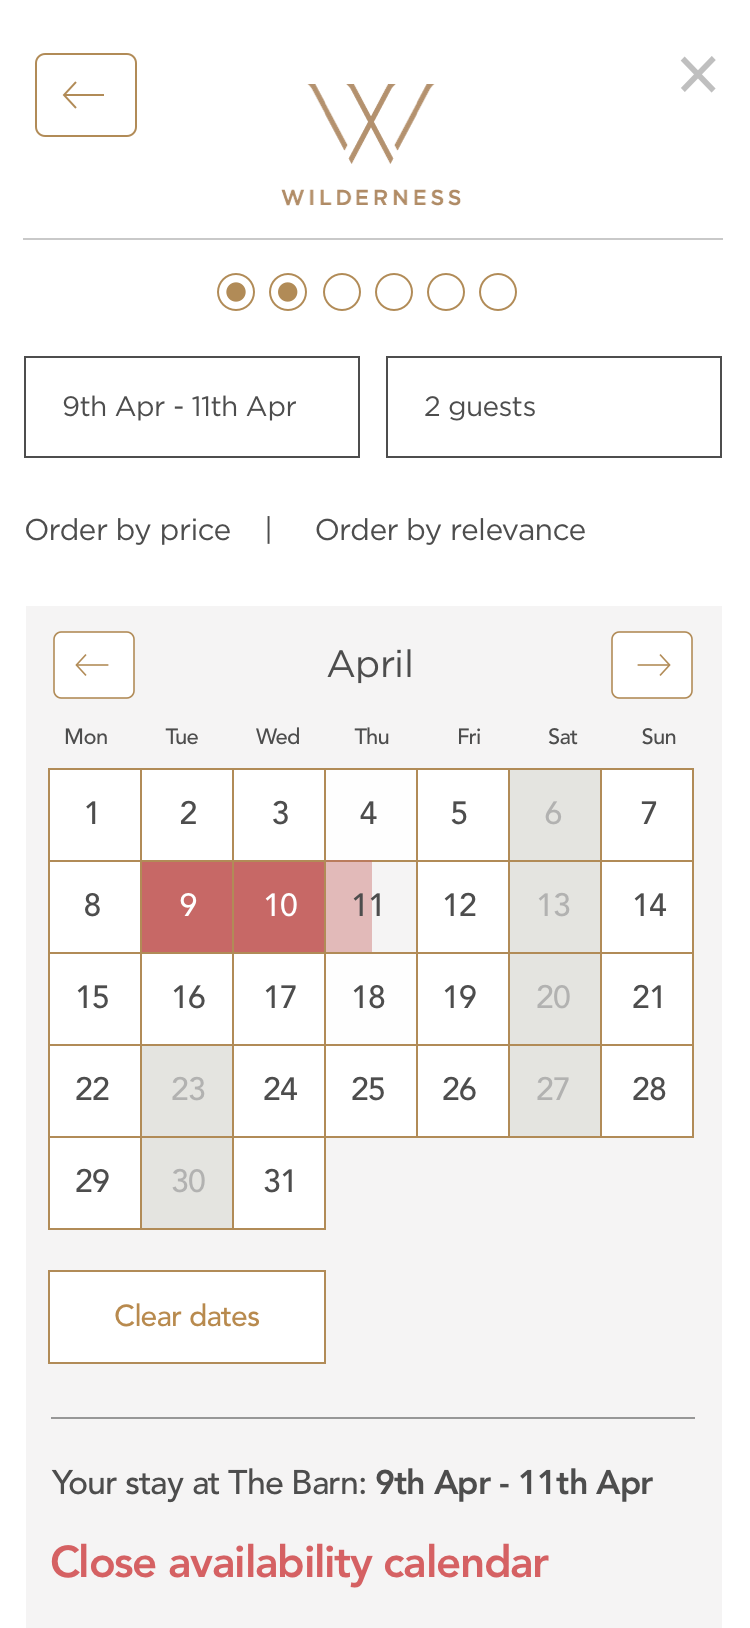Select the fourth step indicator circle
This screenshot has width=750, height=1628.
(394, 292)
